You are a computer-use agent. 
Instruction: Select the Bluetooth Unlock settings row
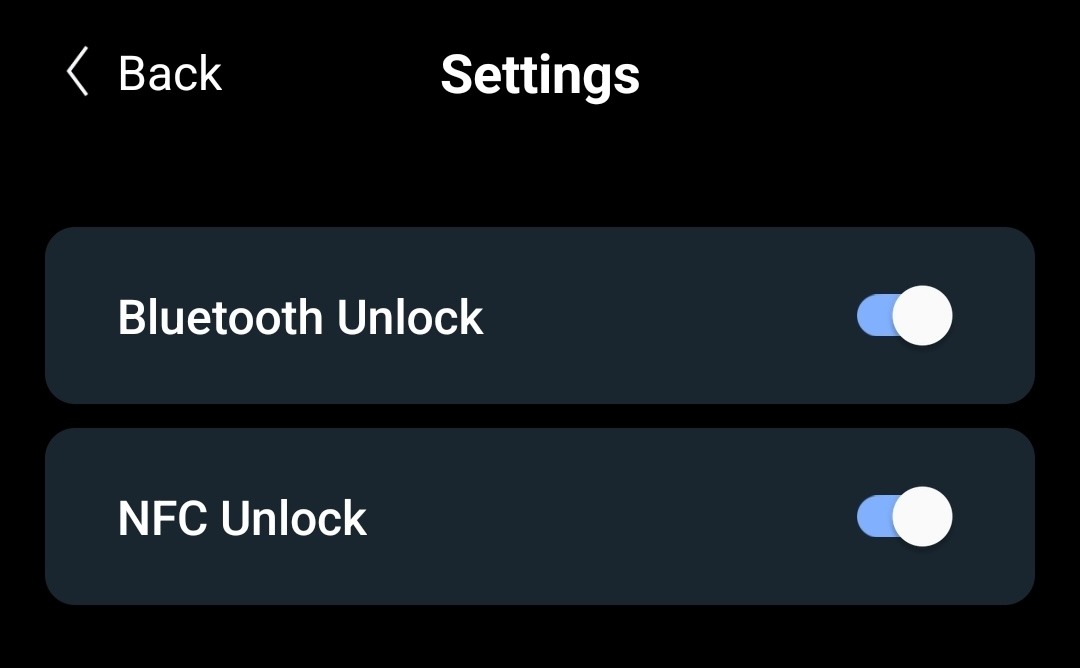click(x=540, y=316)
